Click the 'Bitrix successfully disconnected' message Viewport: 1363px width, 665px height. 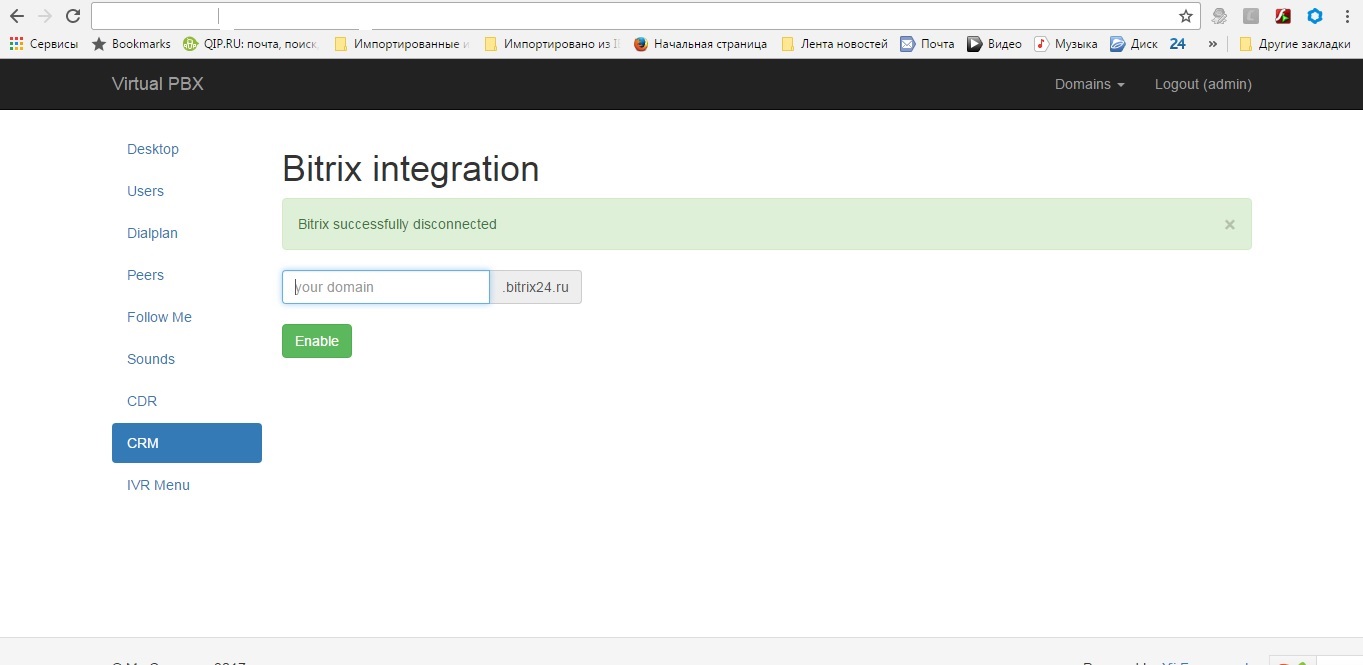coord(397,224)
